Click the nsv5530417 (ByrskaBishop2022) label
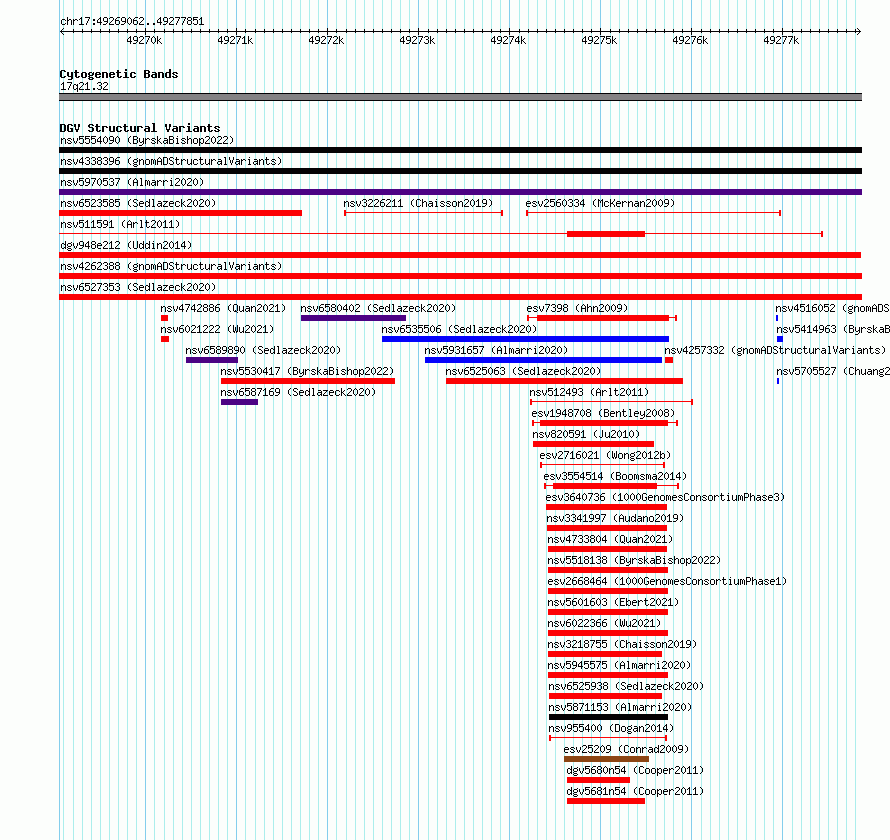Screen dimensions: 890x840 pyautogui.click(x=307, y=371)
